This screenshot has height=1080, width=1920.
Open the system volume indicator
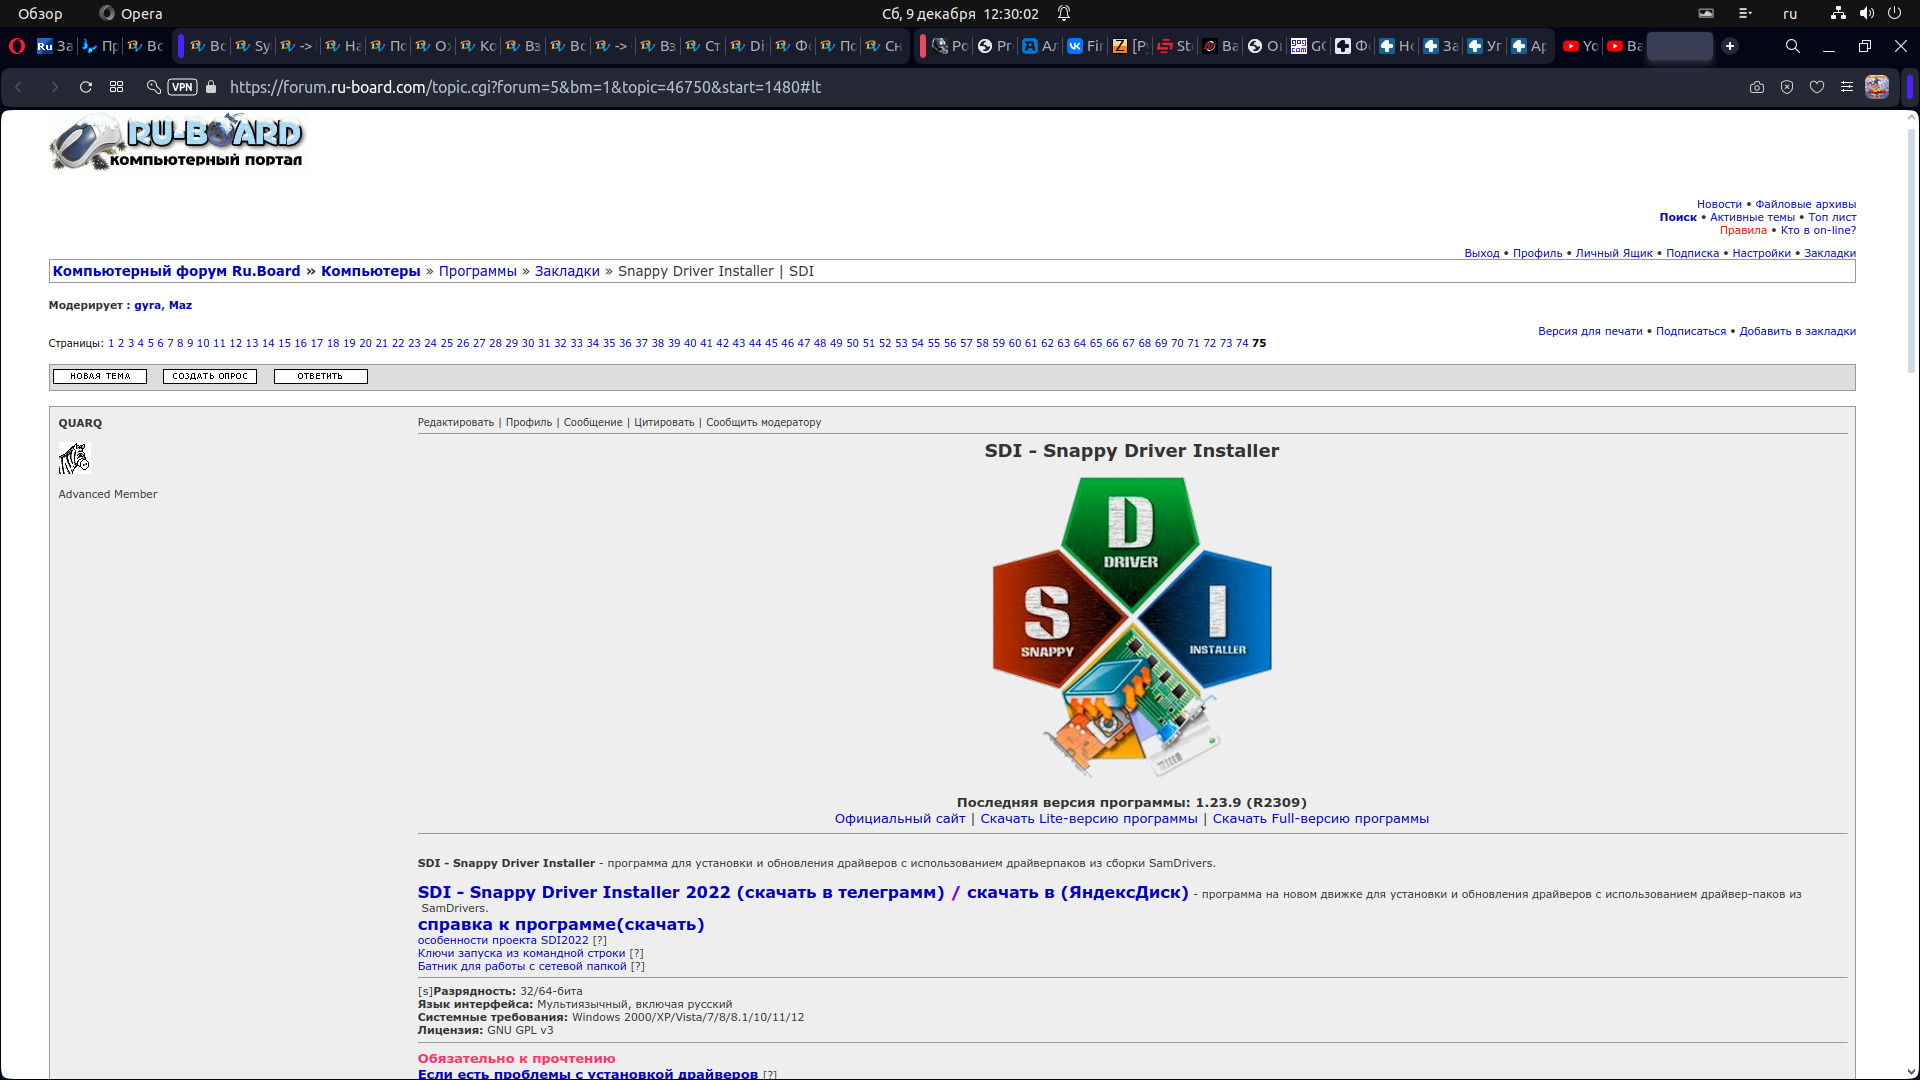(1866, 13)
